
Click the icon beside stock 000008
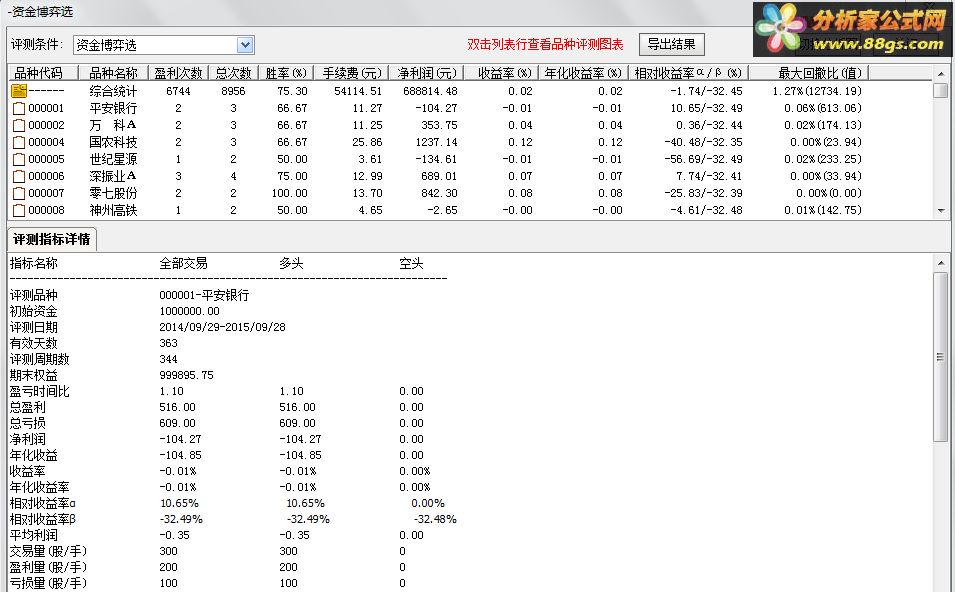(x=19, y=211)
